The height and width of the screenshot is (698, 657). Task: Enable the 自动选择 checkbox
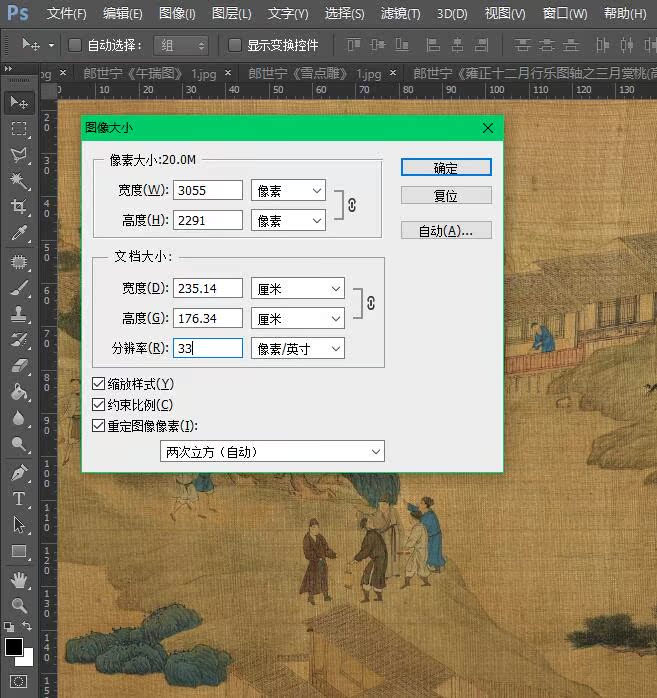(75, 45)
